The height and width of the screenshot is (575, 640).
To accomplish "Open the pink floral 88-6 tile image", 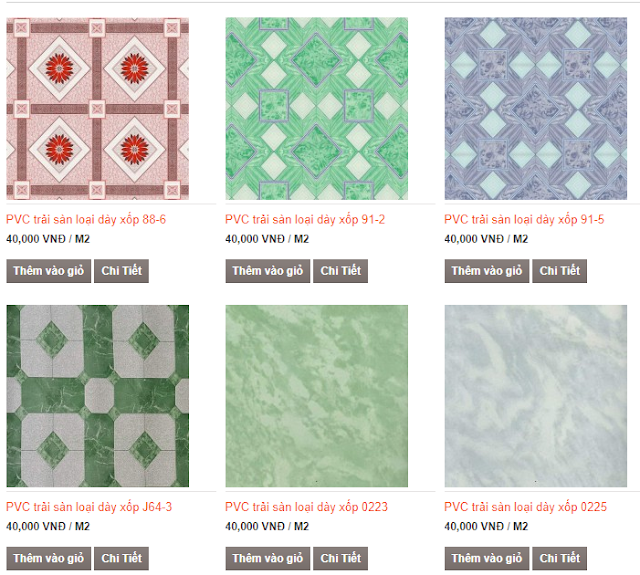I will pyautogui.click(x=98, y=109).
